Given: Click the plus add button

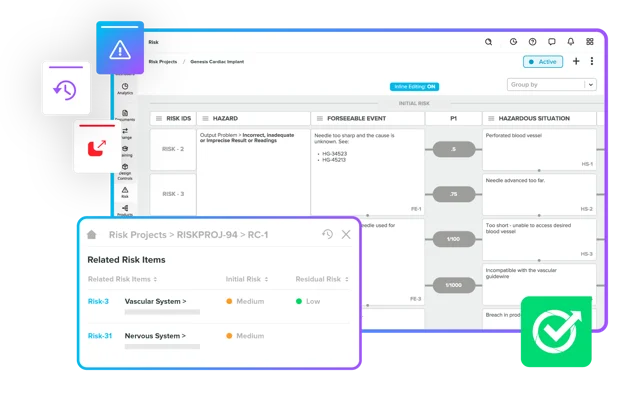Looking at the screenshot, I should coord(576,61).
